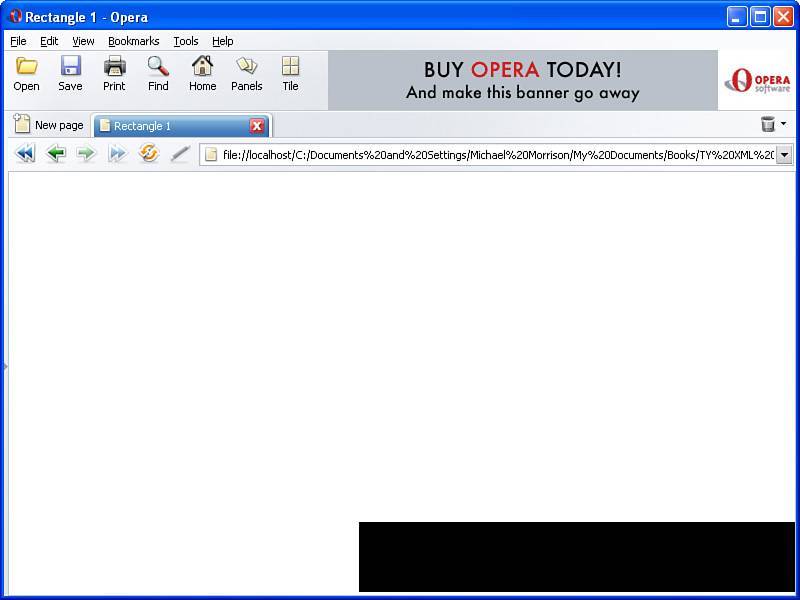Open the closed tabs trash can
The width and height of the screenshot is (800, 600).
point(767,124)
